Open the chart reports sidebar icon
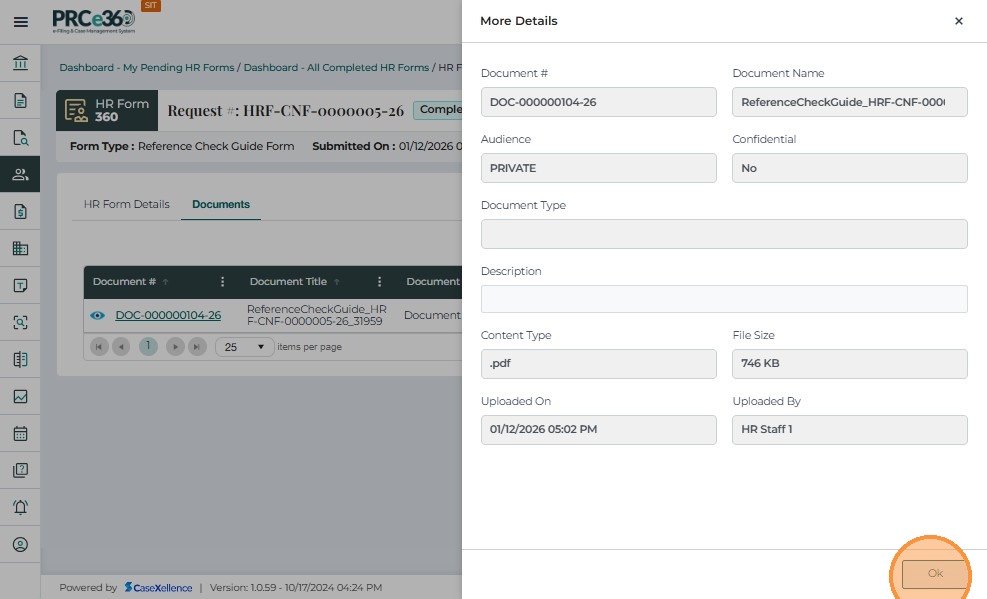987x599 pixels. click(20, 396)
